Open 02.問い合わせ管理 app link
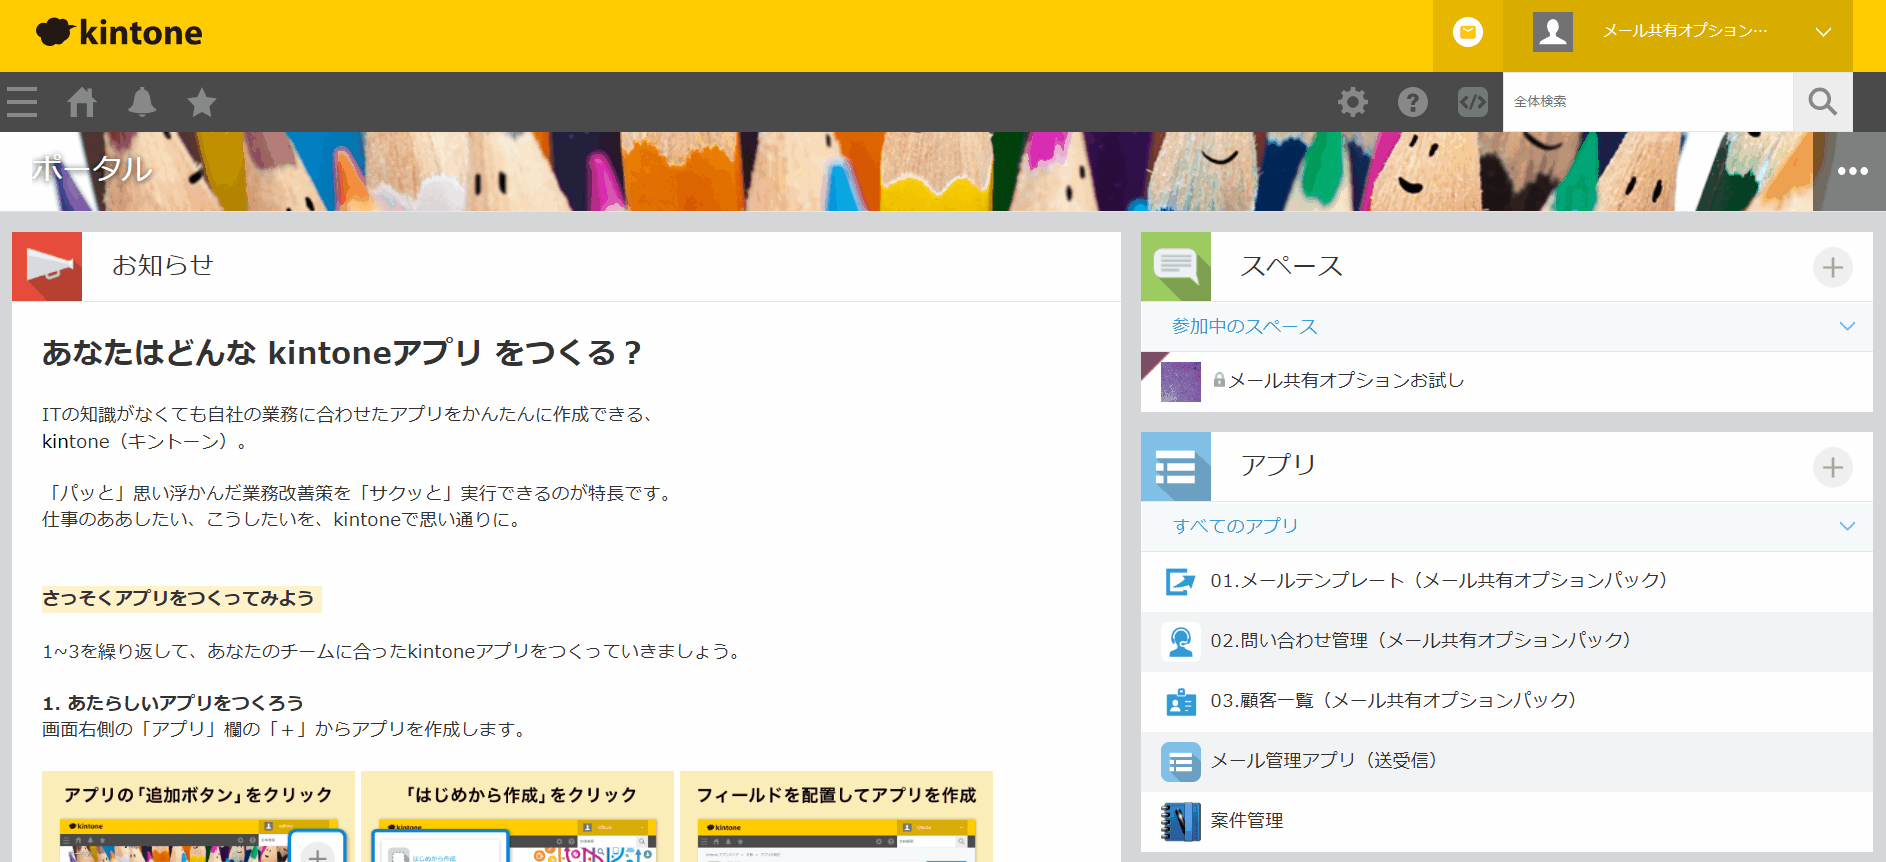This screenshot has width=1886, height=862. tap(1420, 640)
